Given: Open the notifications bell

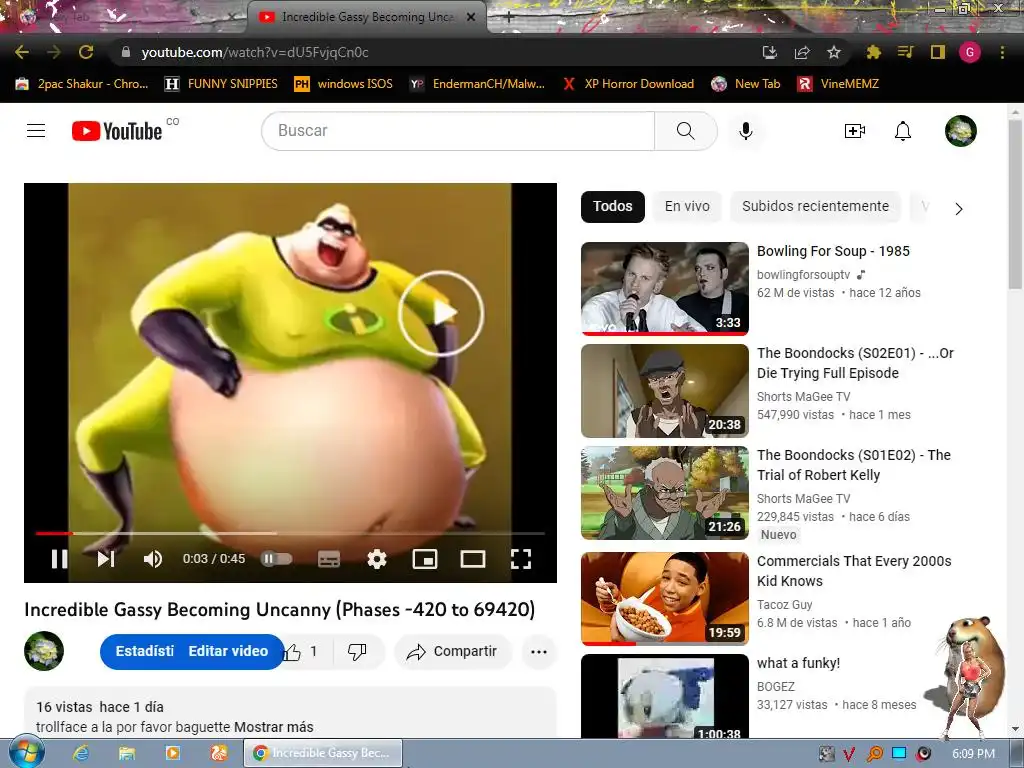Looking at the screenshot, I should click(x=903, y=131).
